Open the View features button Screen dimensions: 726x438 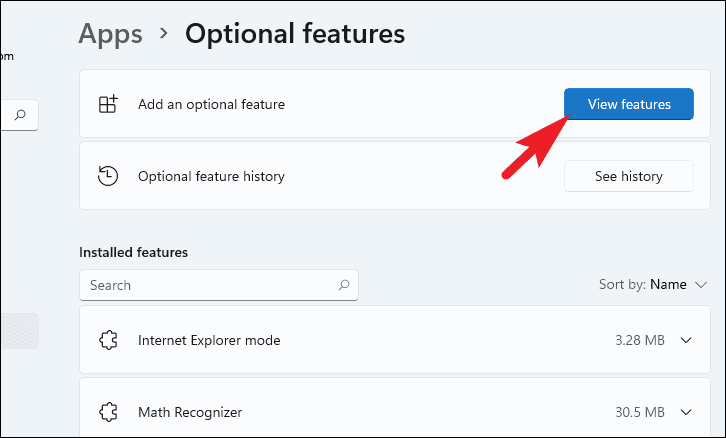pos(628,104)
